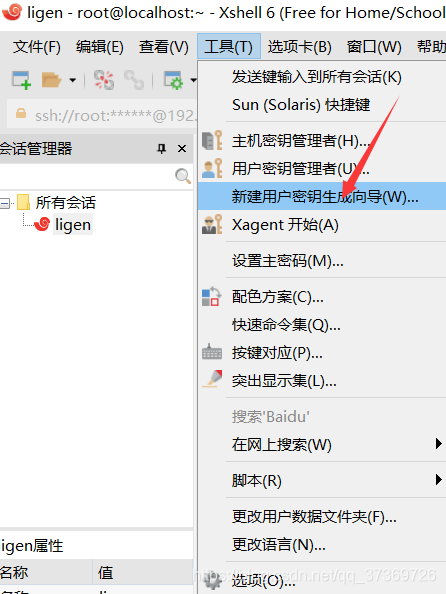Screen dimensions: 446x594
Task: Open the 选项卡(B) menu
Action: point(299,47)
